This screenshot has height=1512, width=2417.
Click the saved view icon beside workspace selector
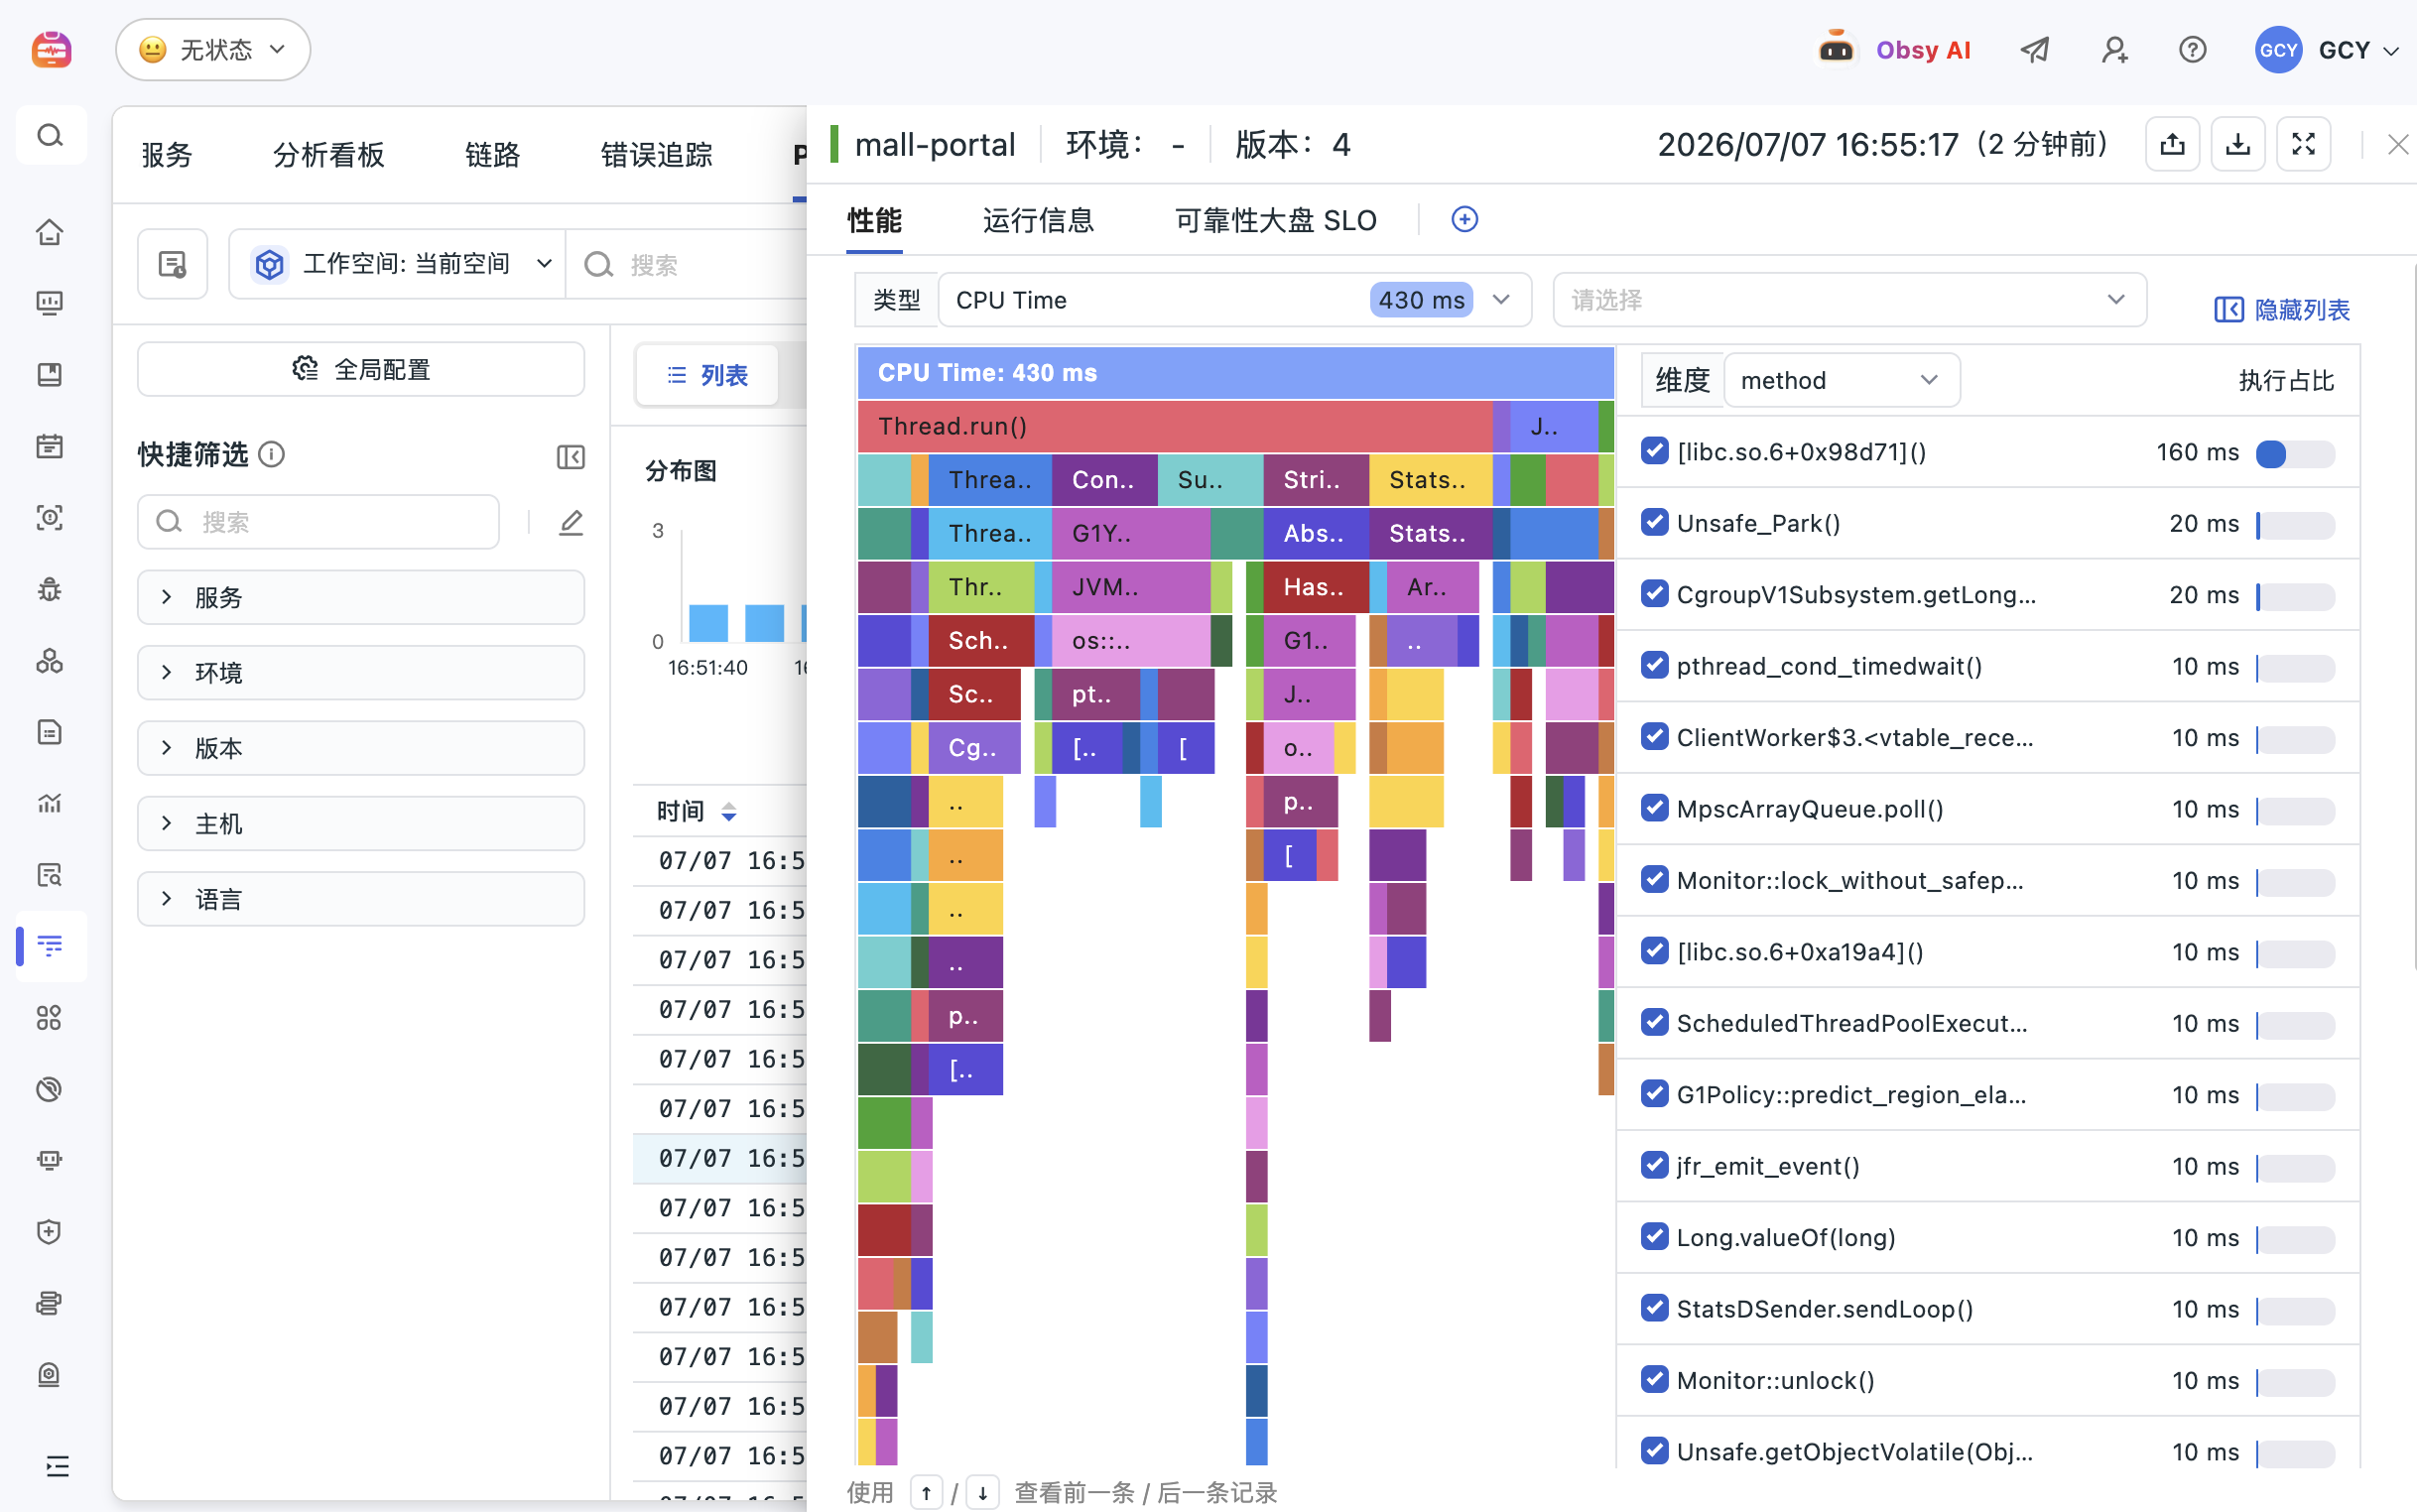(172, 264)
